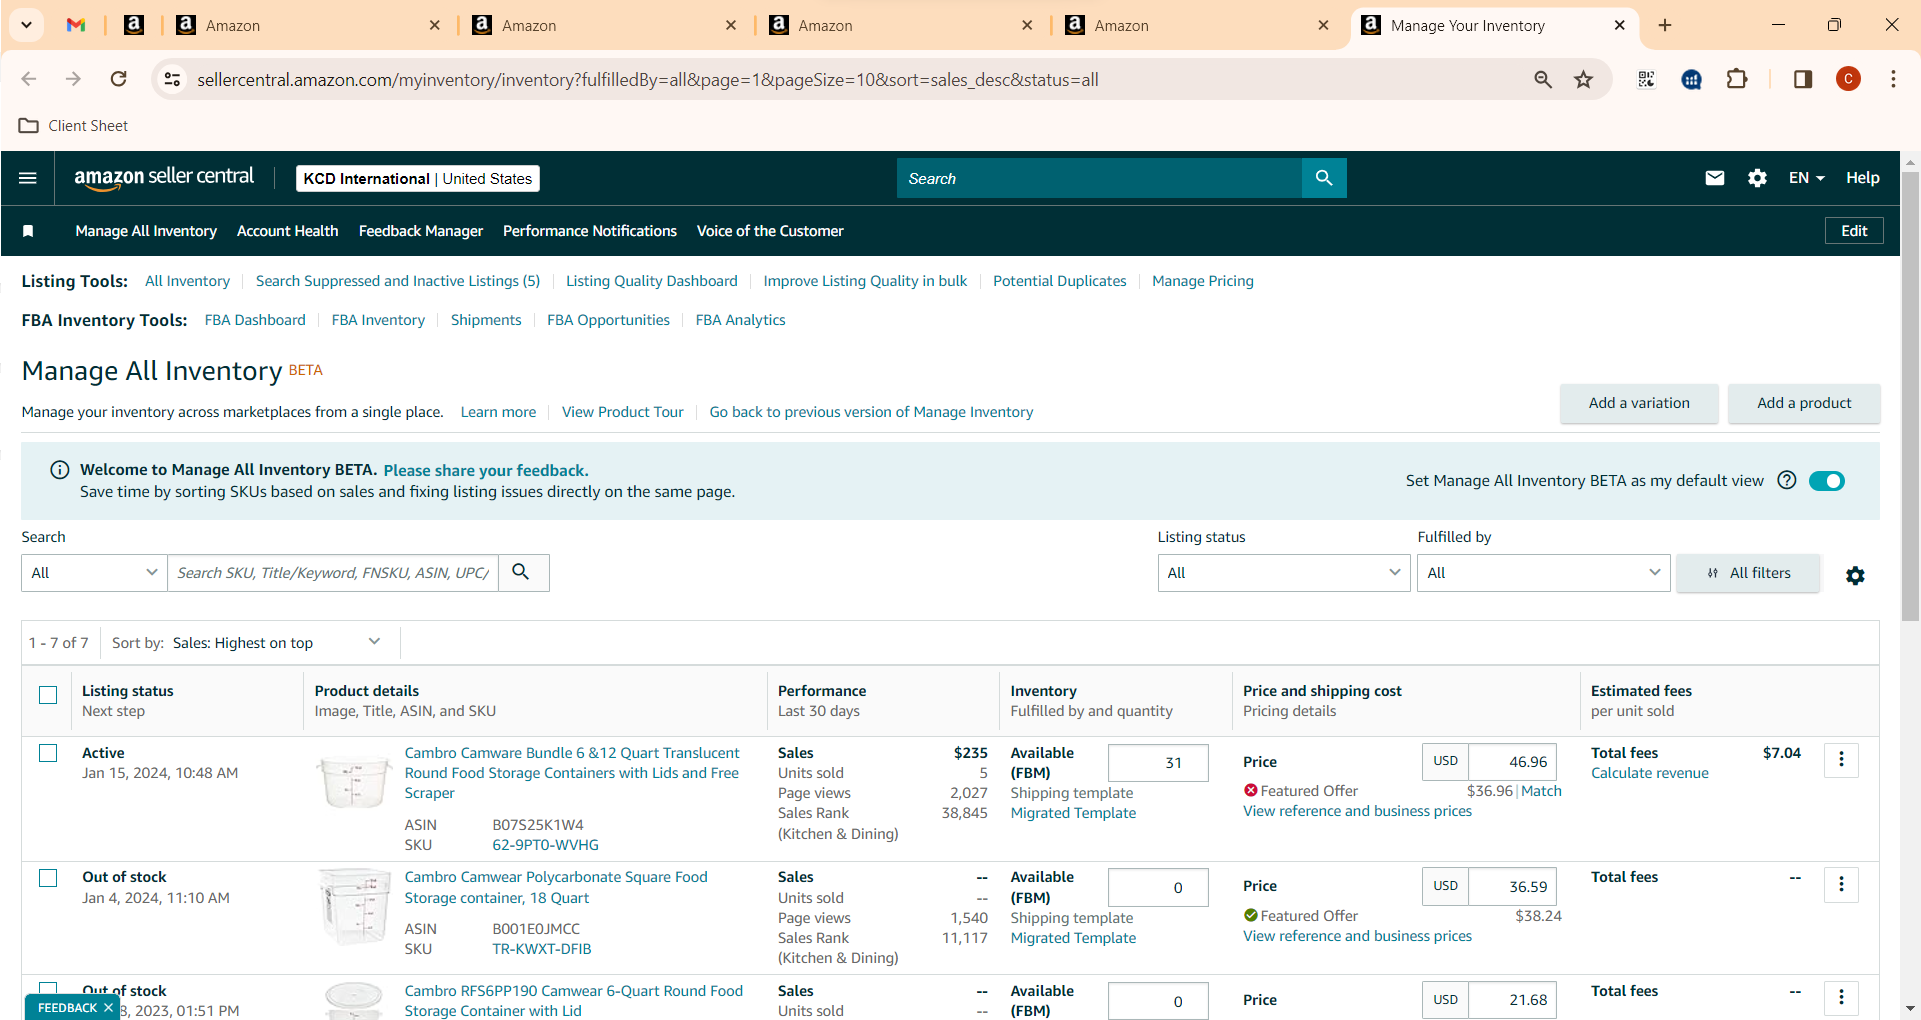
Task: Open the EN language dropdown
Action: (x=1806, y=178)
